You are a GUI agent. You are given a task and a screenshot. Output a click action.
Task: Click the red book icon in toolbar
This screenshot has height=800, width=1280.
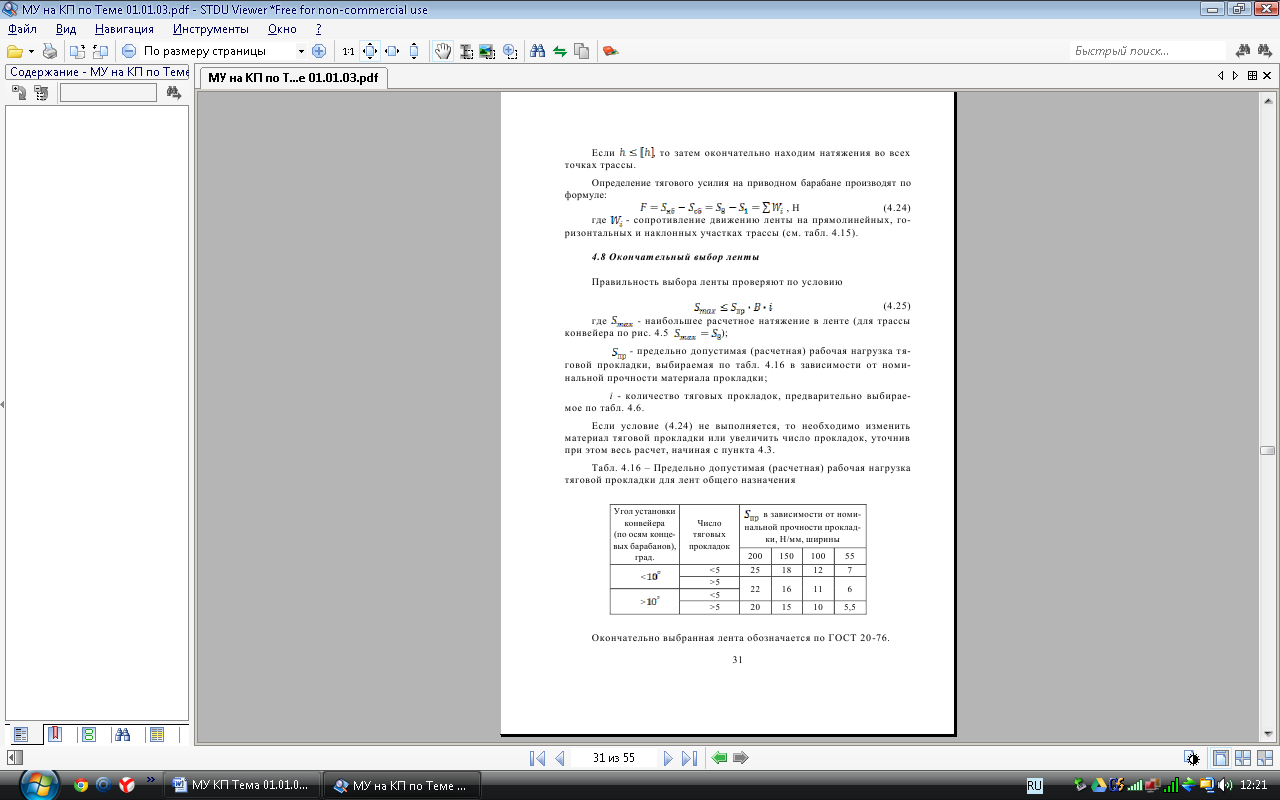click(x=611, y=51)
